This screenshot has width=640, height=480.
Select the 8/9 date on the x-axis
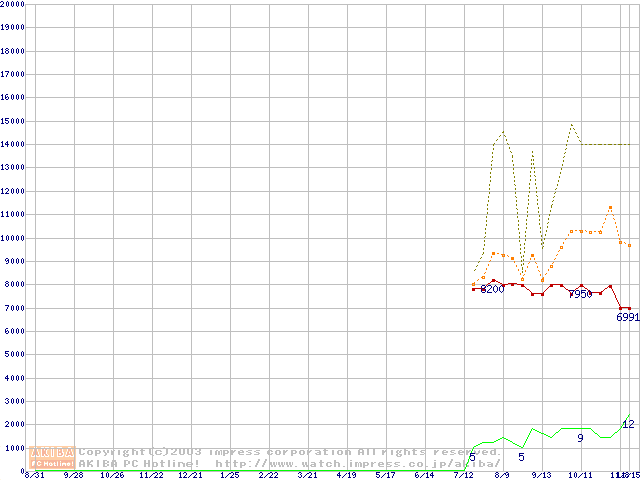(502, 475)
